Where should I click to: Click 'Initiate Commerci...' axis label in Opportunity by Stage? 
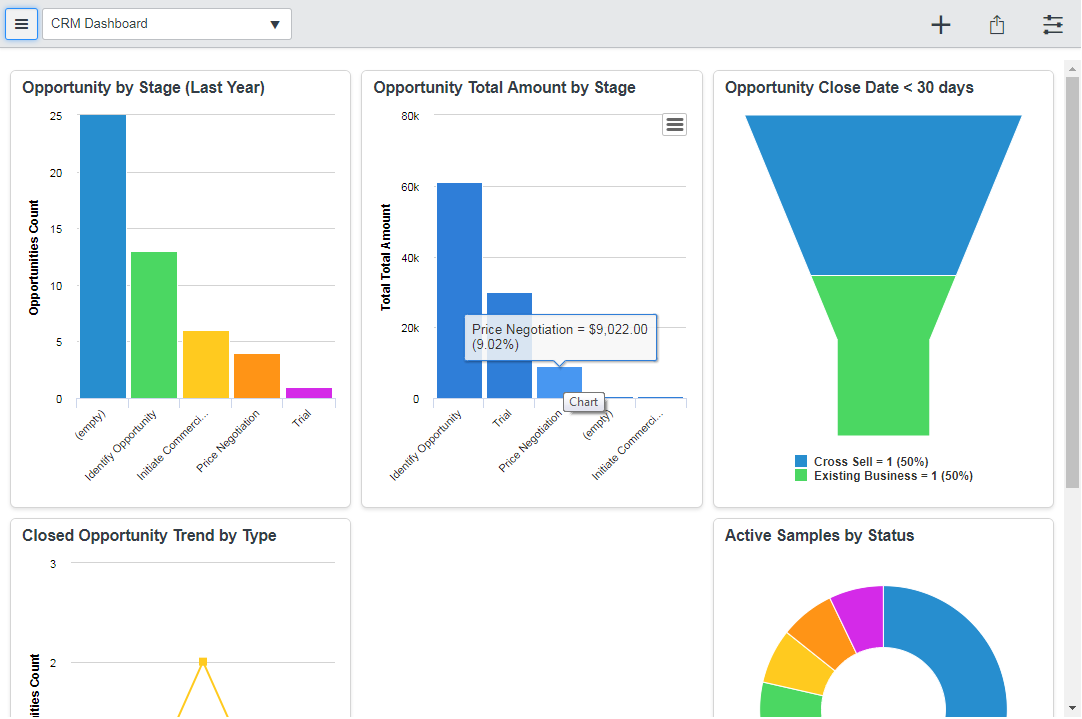172,445
